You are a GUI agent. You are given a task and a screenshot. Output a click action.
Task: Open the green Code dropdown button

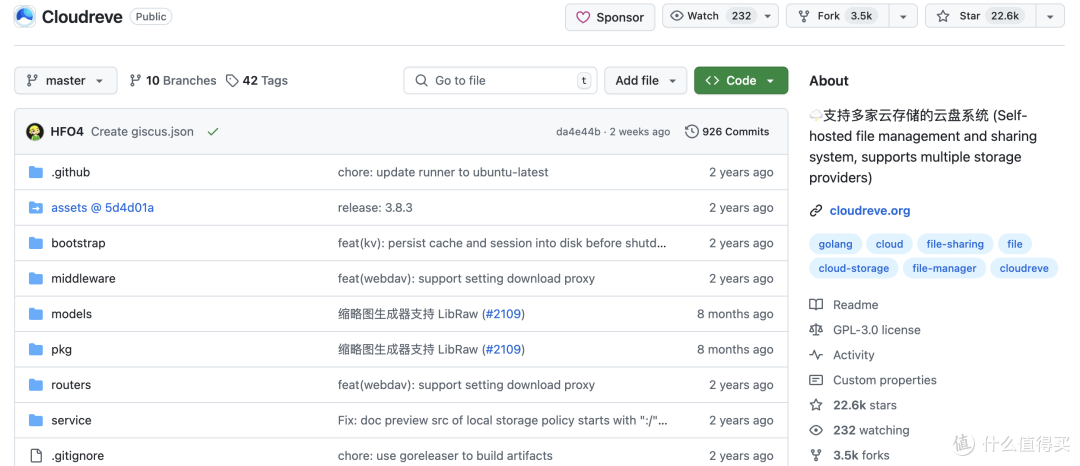[x=741, y=81]
